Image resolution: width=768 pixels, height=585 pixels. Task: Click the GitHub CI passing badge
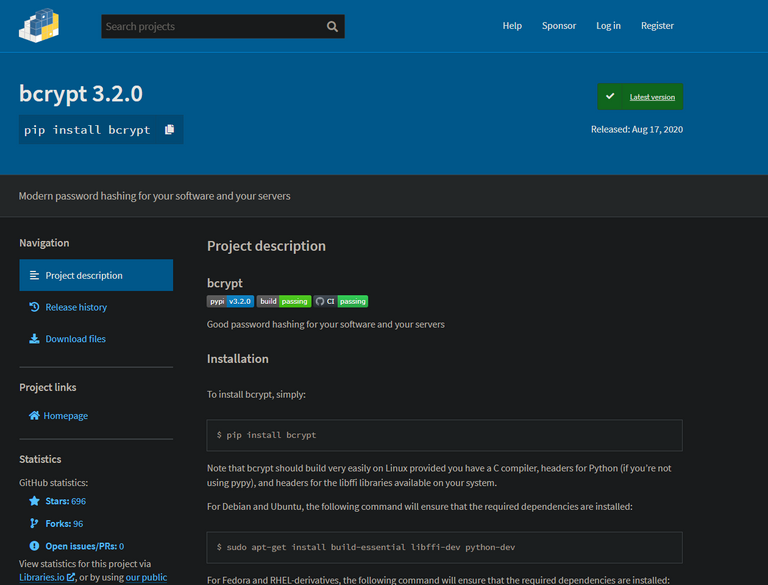coord(341,301)
